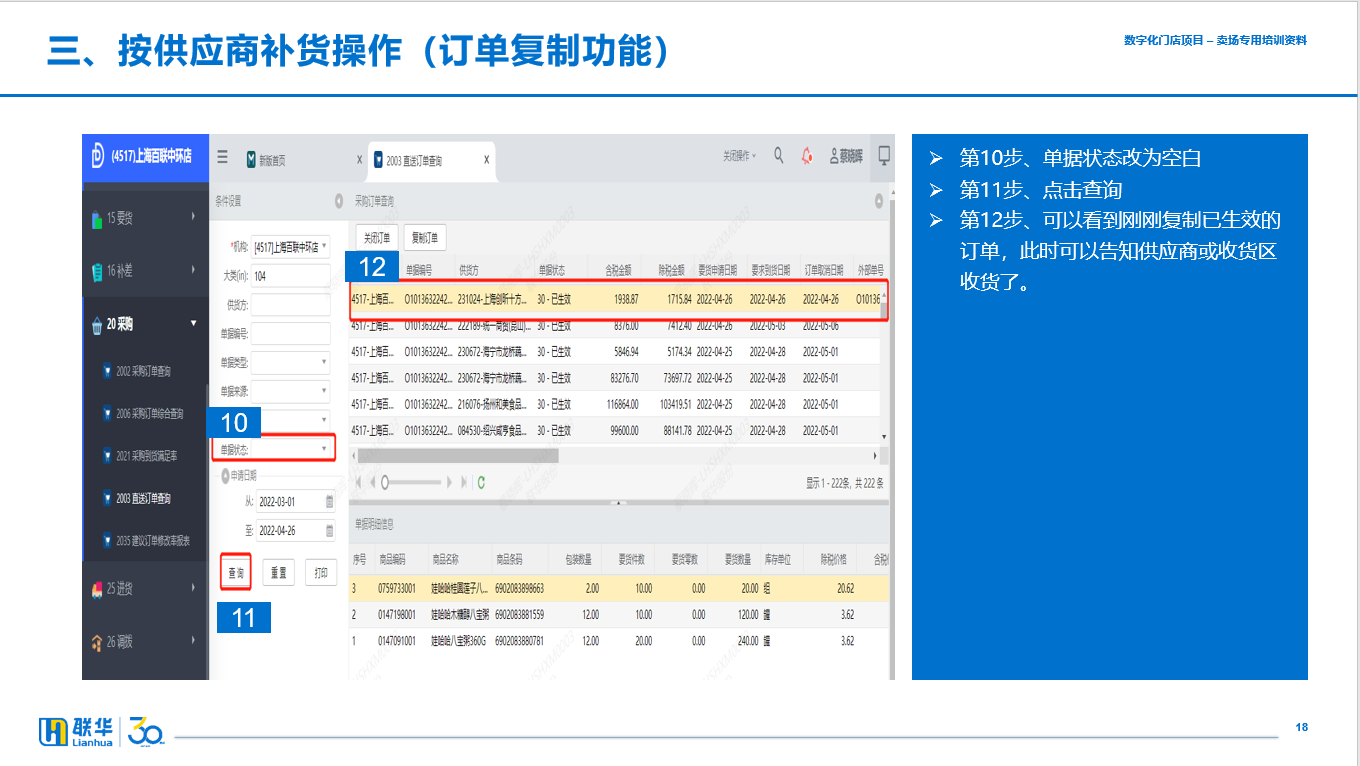Viewport: 1360px width, 766px height.
Task: Collapse the 条件设置 panel via its round icon
Action: pyautogui.click(x=337, y=201)
